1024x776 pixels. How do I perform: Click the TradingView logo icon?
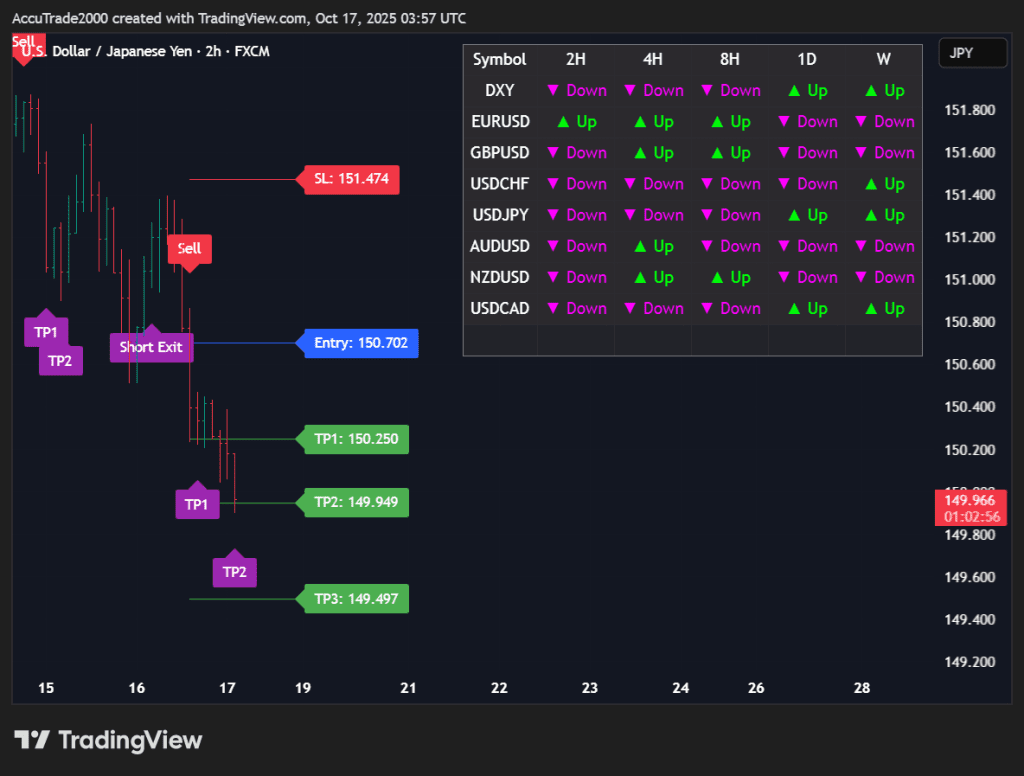coord(32,740)
